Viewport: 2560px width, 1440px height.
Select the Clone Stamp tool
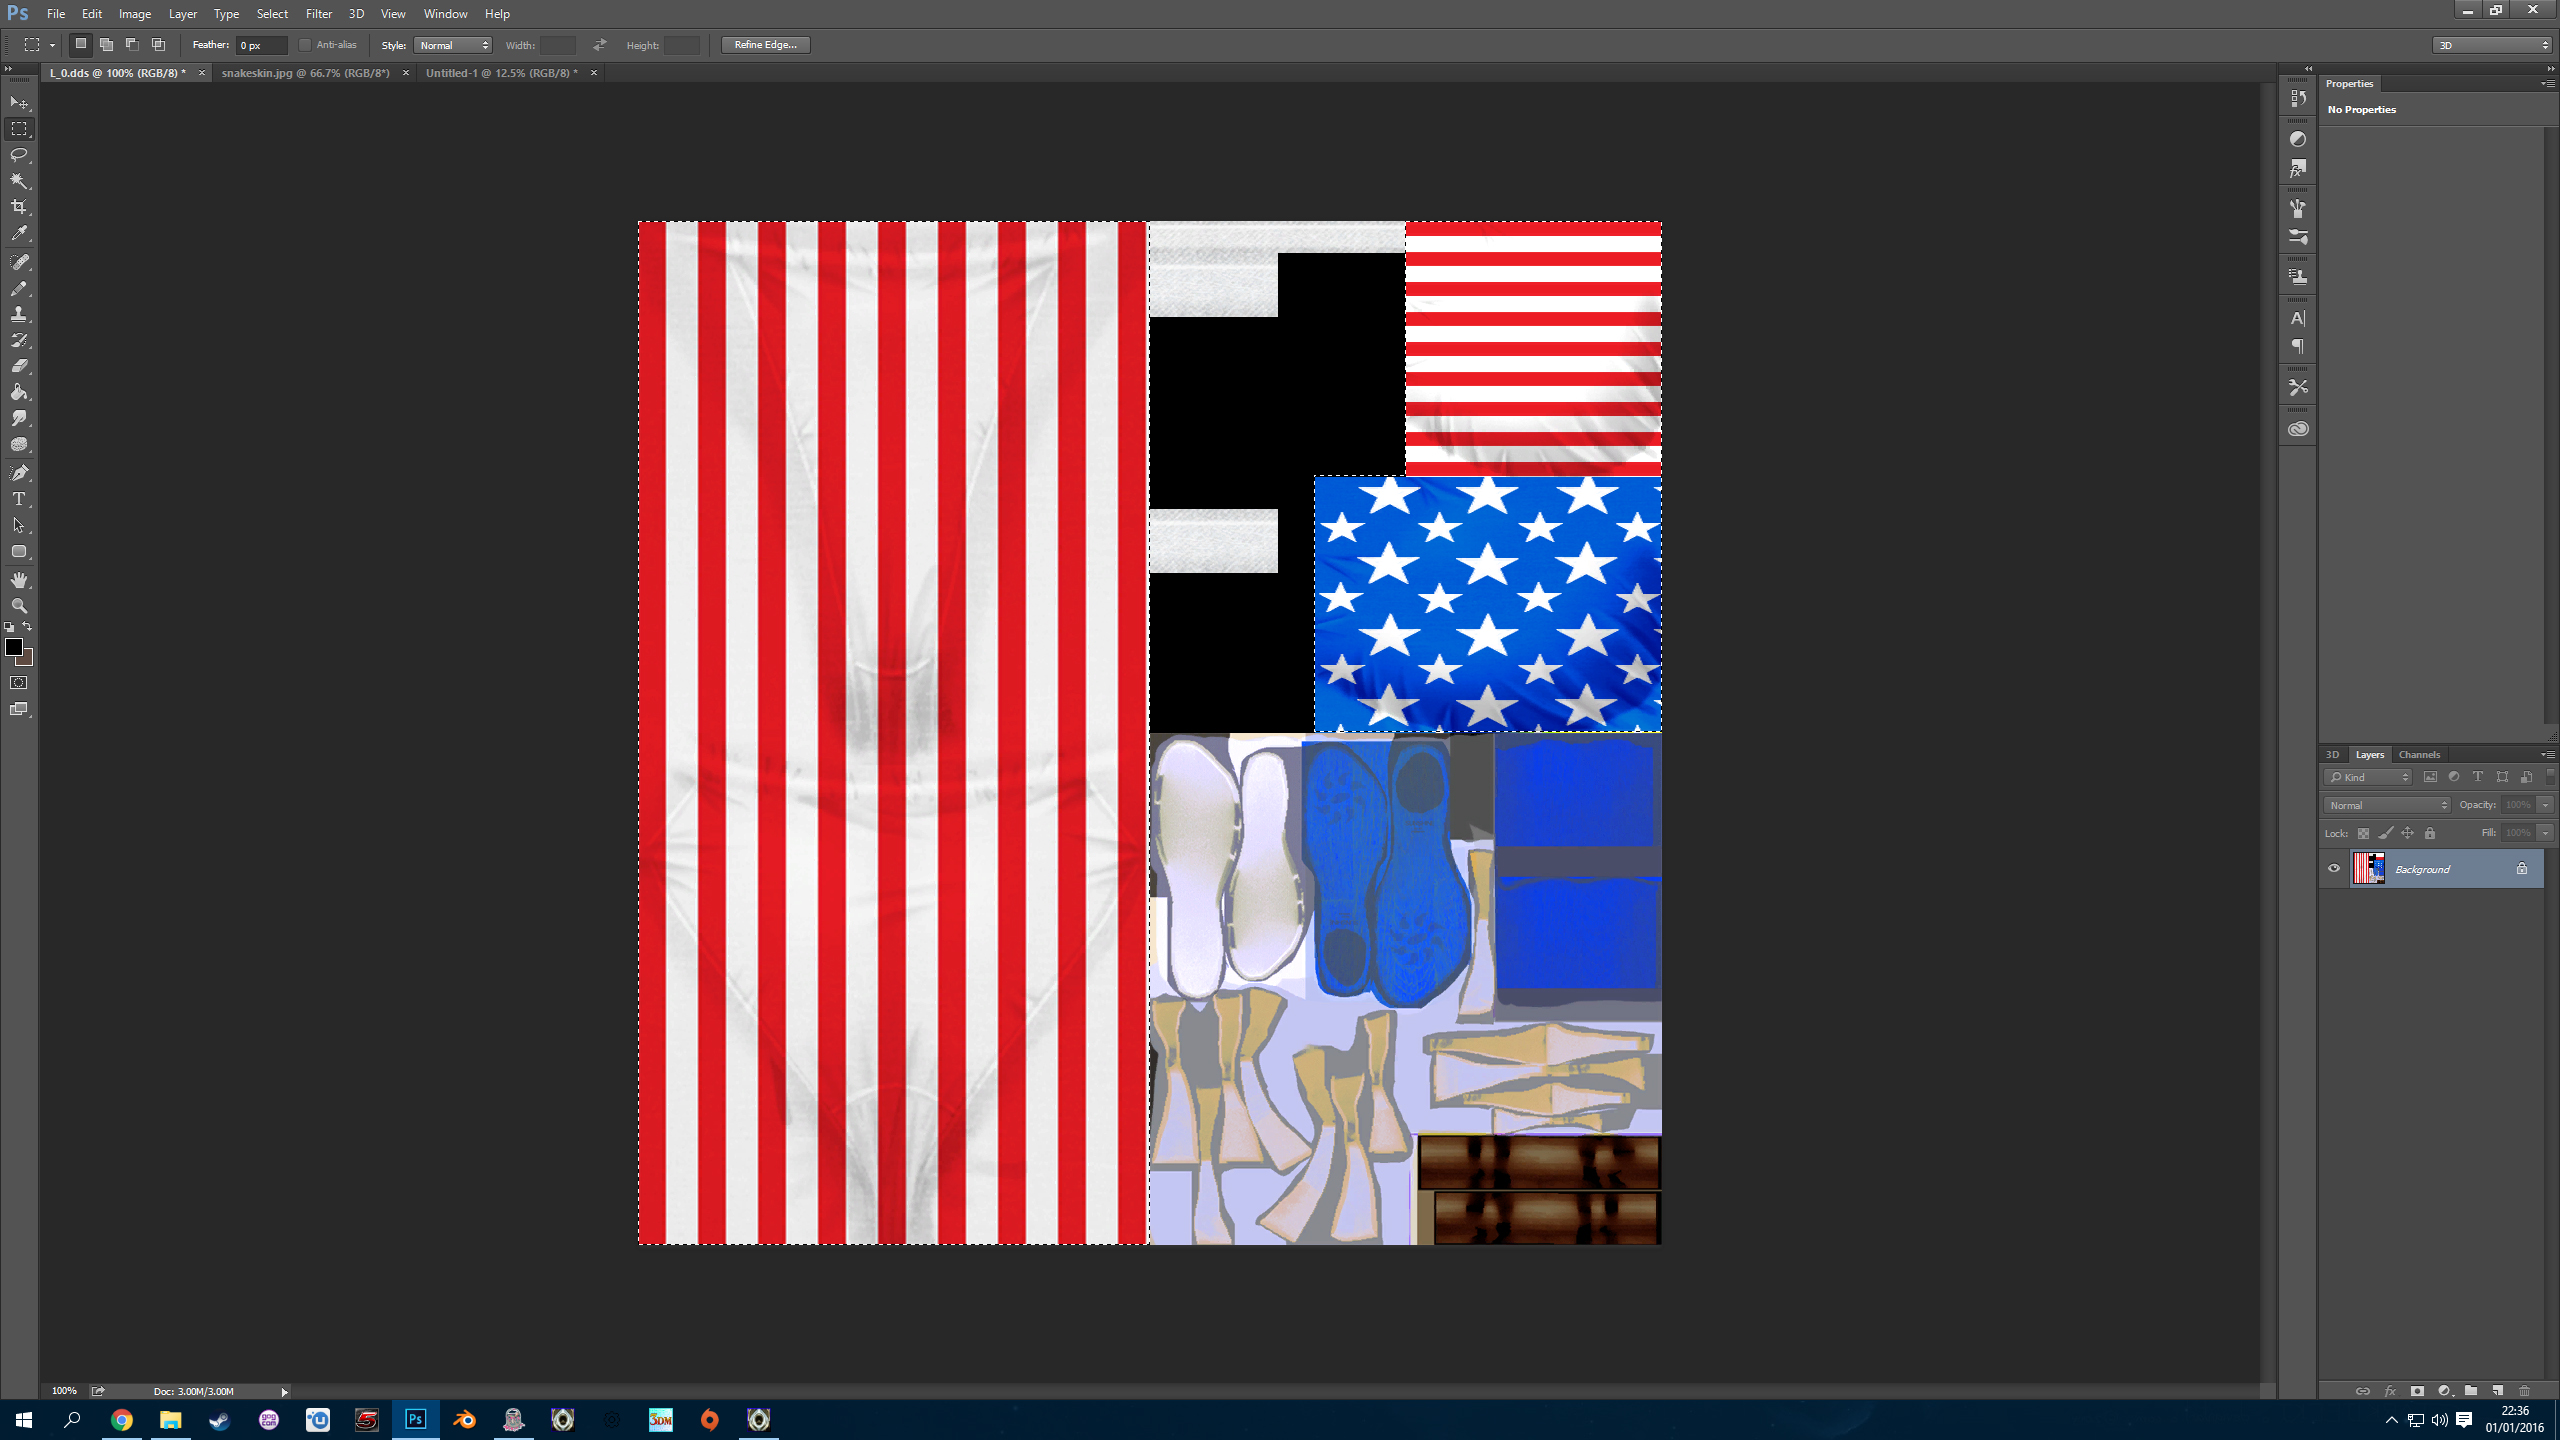point(19,314)
